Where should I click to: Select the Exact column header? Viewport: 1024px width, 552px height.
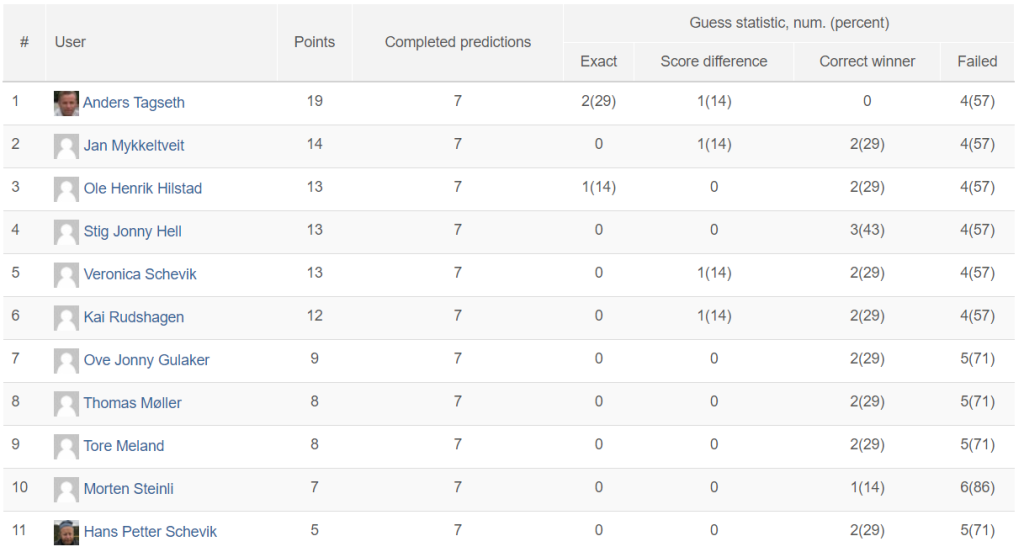[x=598, y=61]
